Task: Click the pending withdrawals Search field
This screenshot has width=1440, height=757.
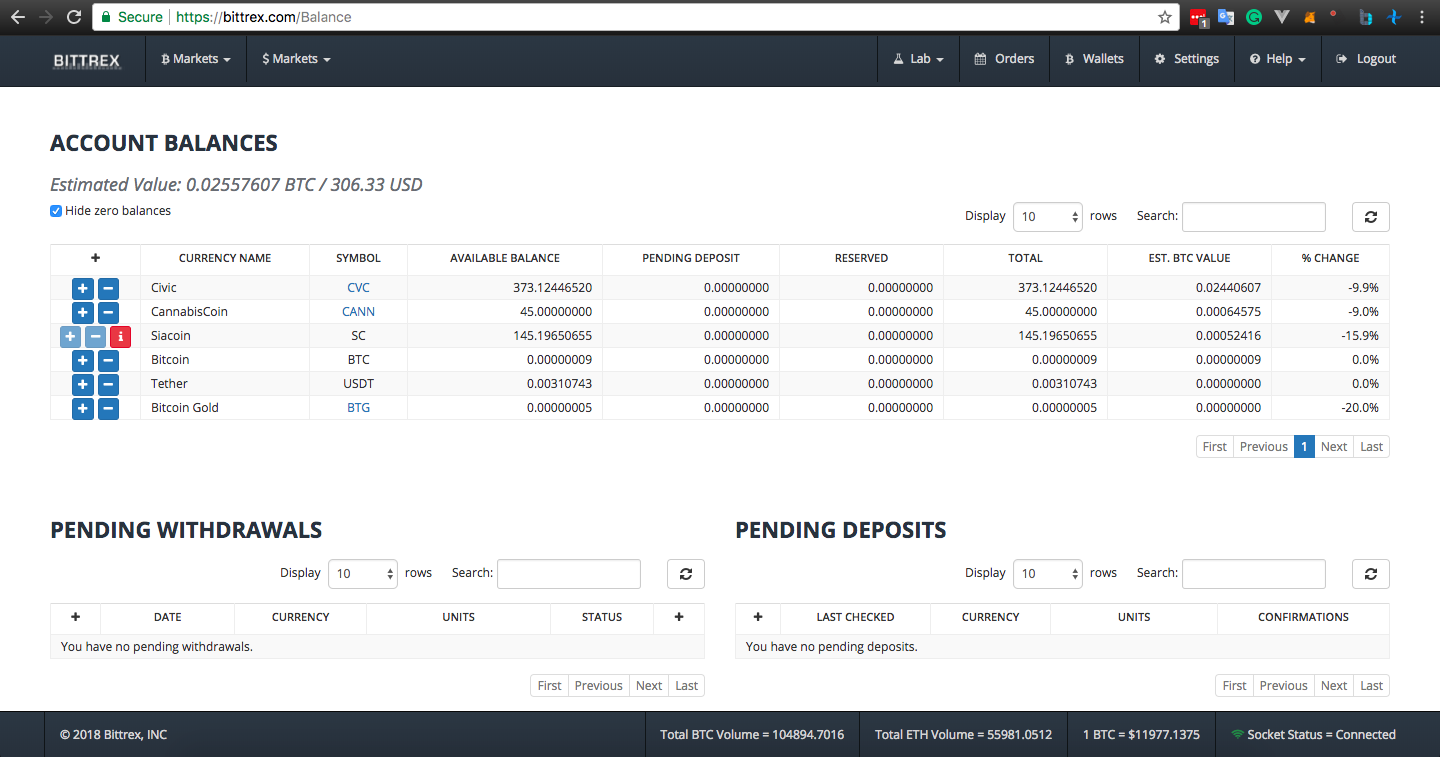Action: point(569,573)
